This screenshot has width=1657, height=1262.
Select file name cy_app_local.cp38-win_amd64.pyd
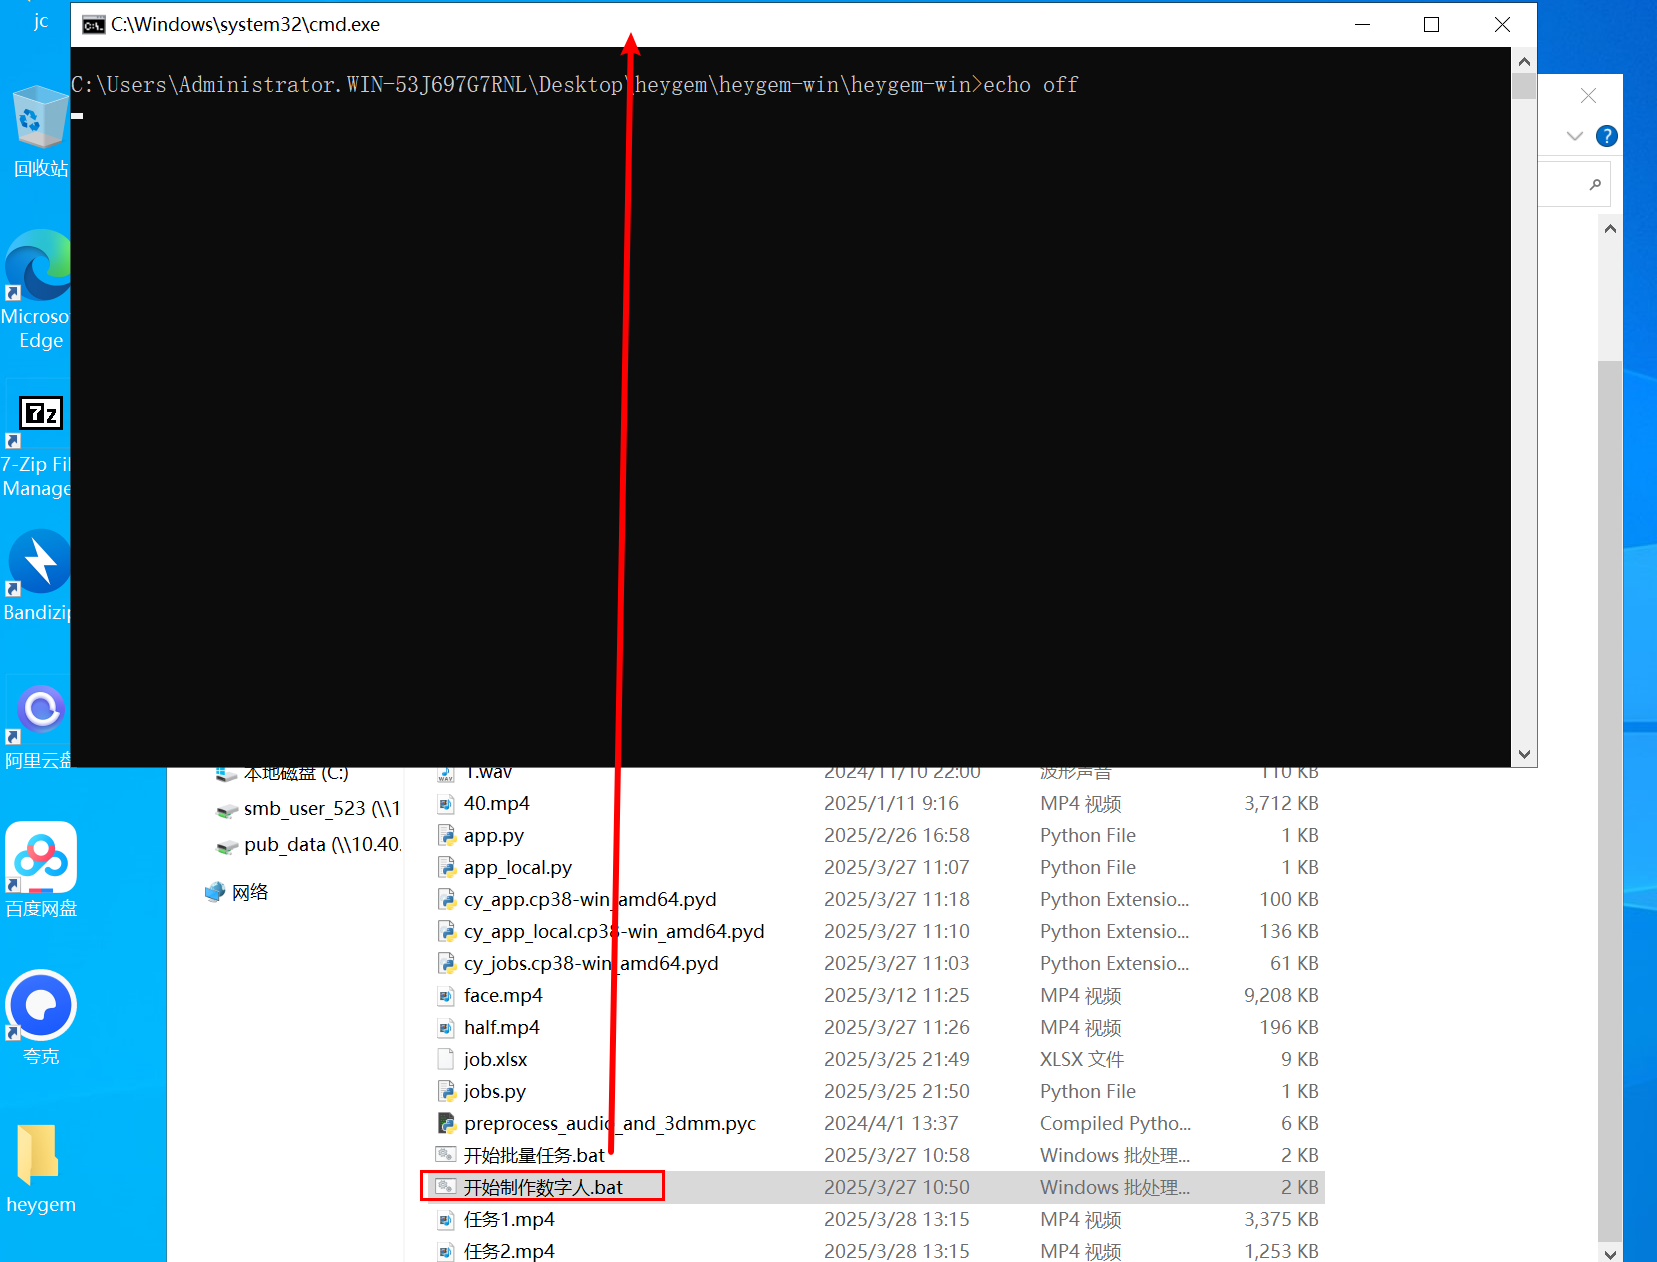point(614,932)
